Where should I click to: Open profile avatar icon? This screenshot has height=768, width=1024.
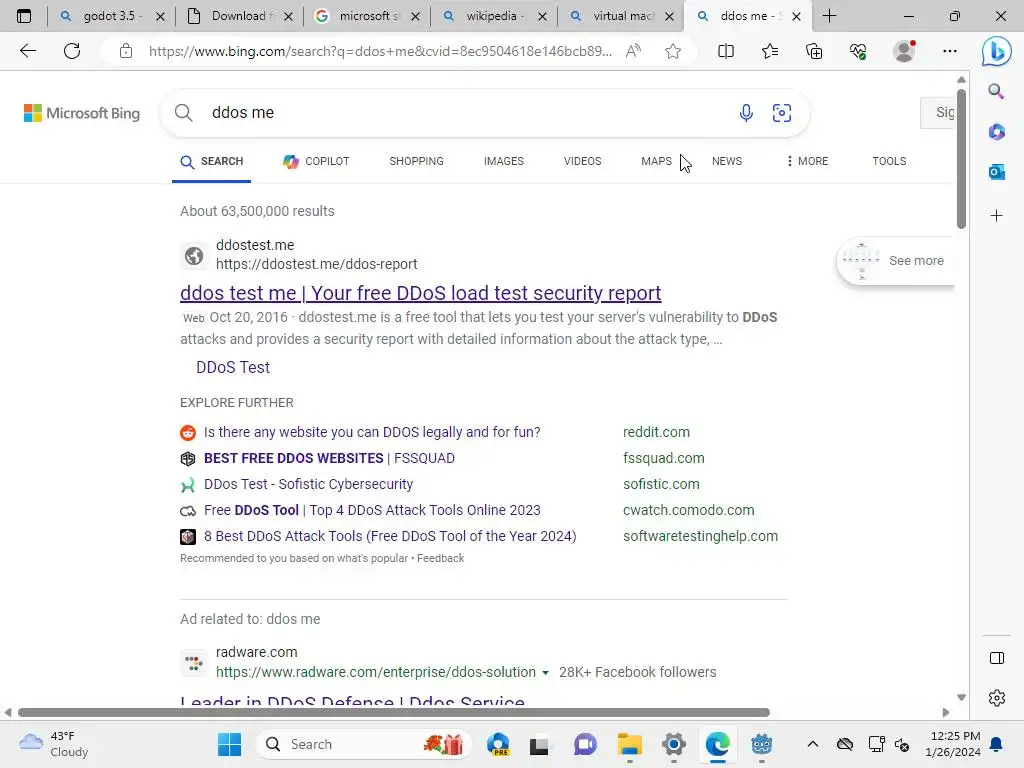(904, 51)
